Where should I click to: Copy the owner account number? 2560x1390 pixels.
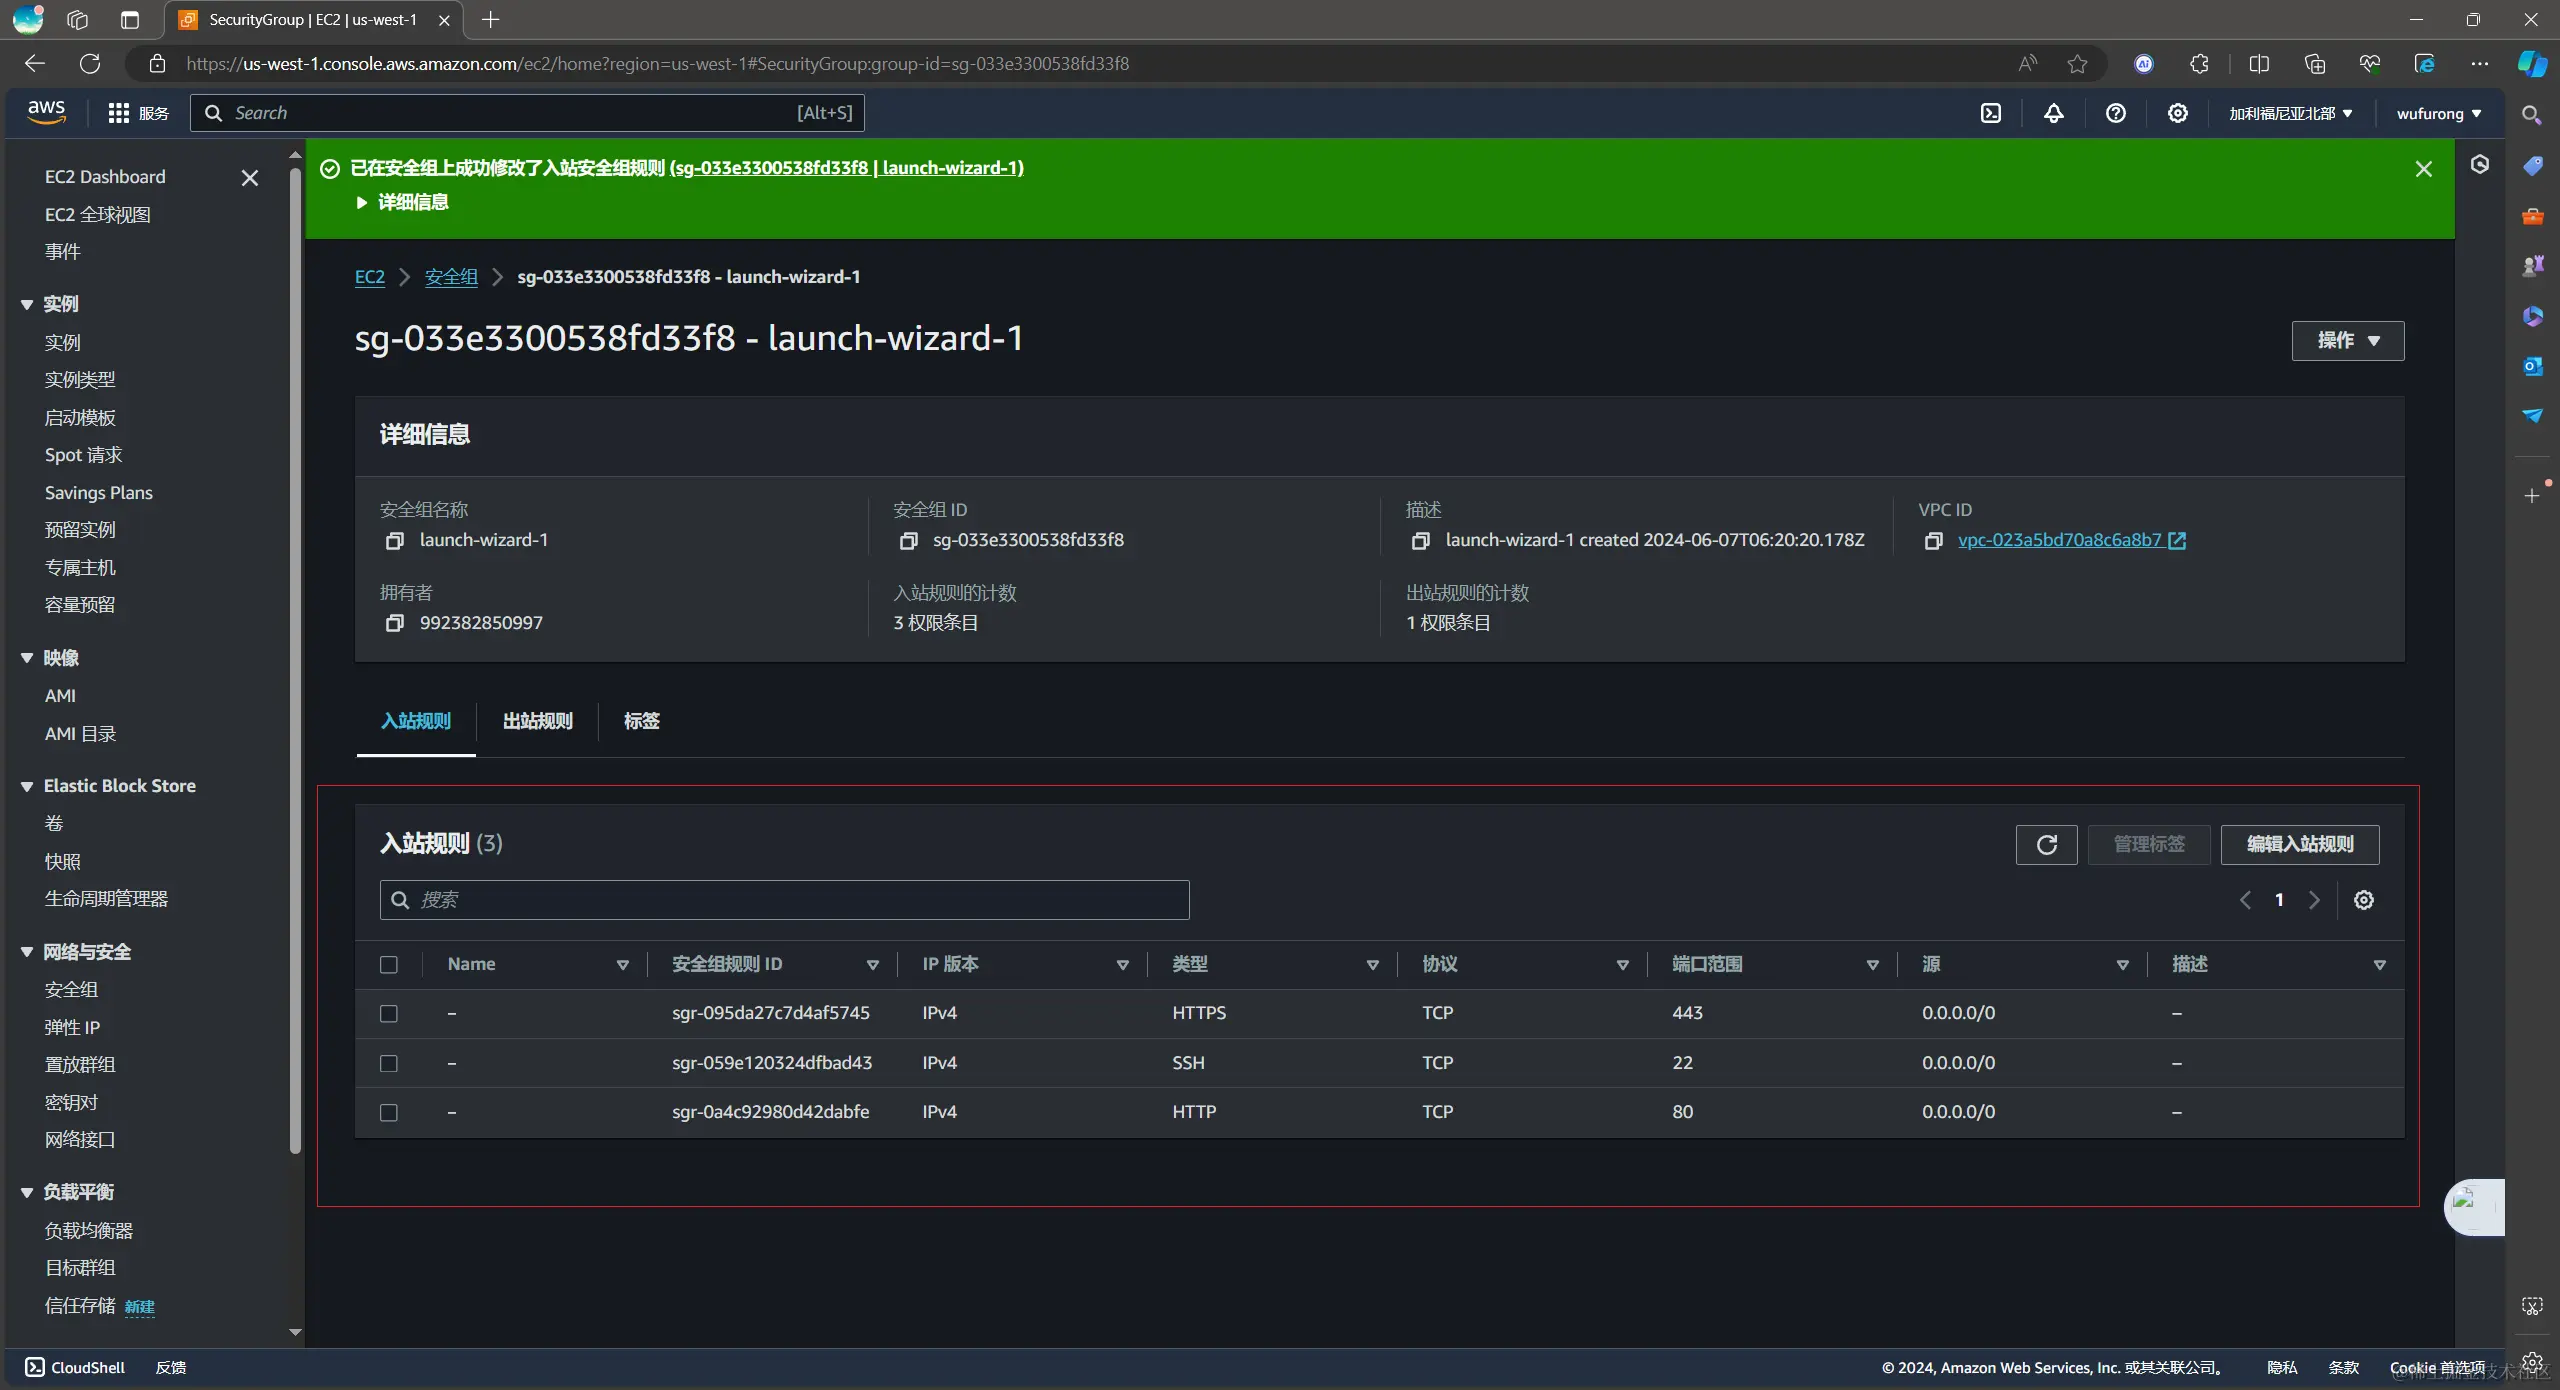click(395, 623)
